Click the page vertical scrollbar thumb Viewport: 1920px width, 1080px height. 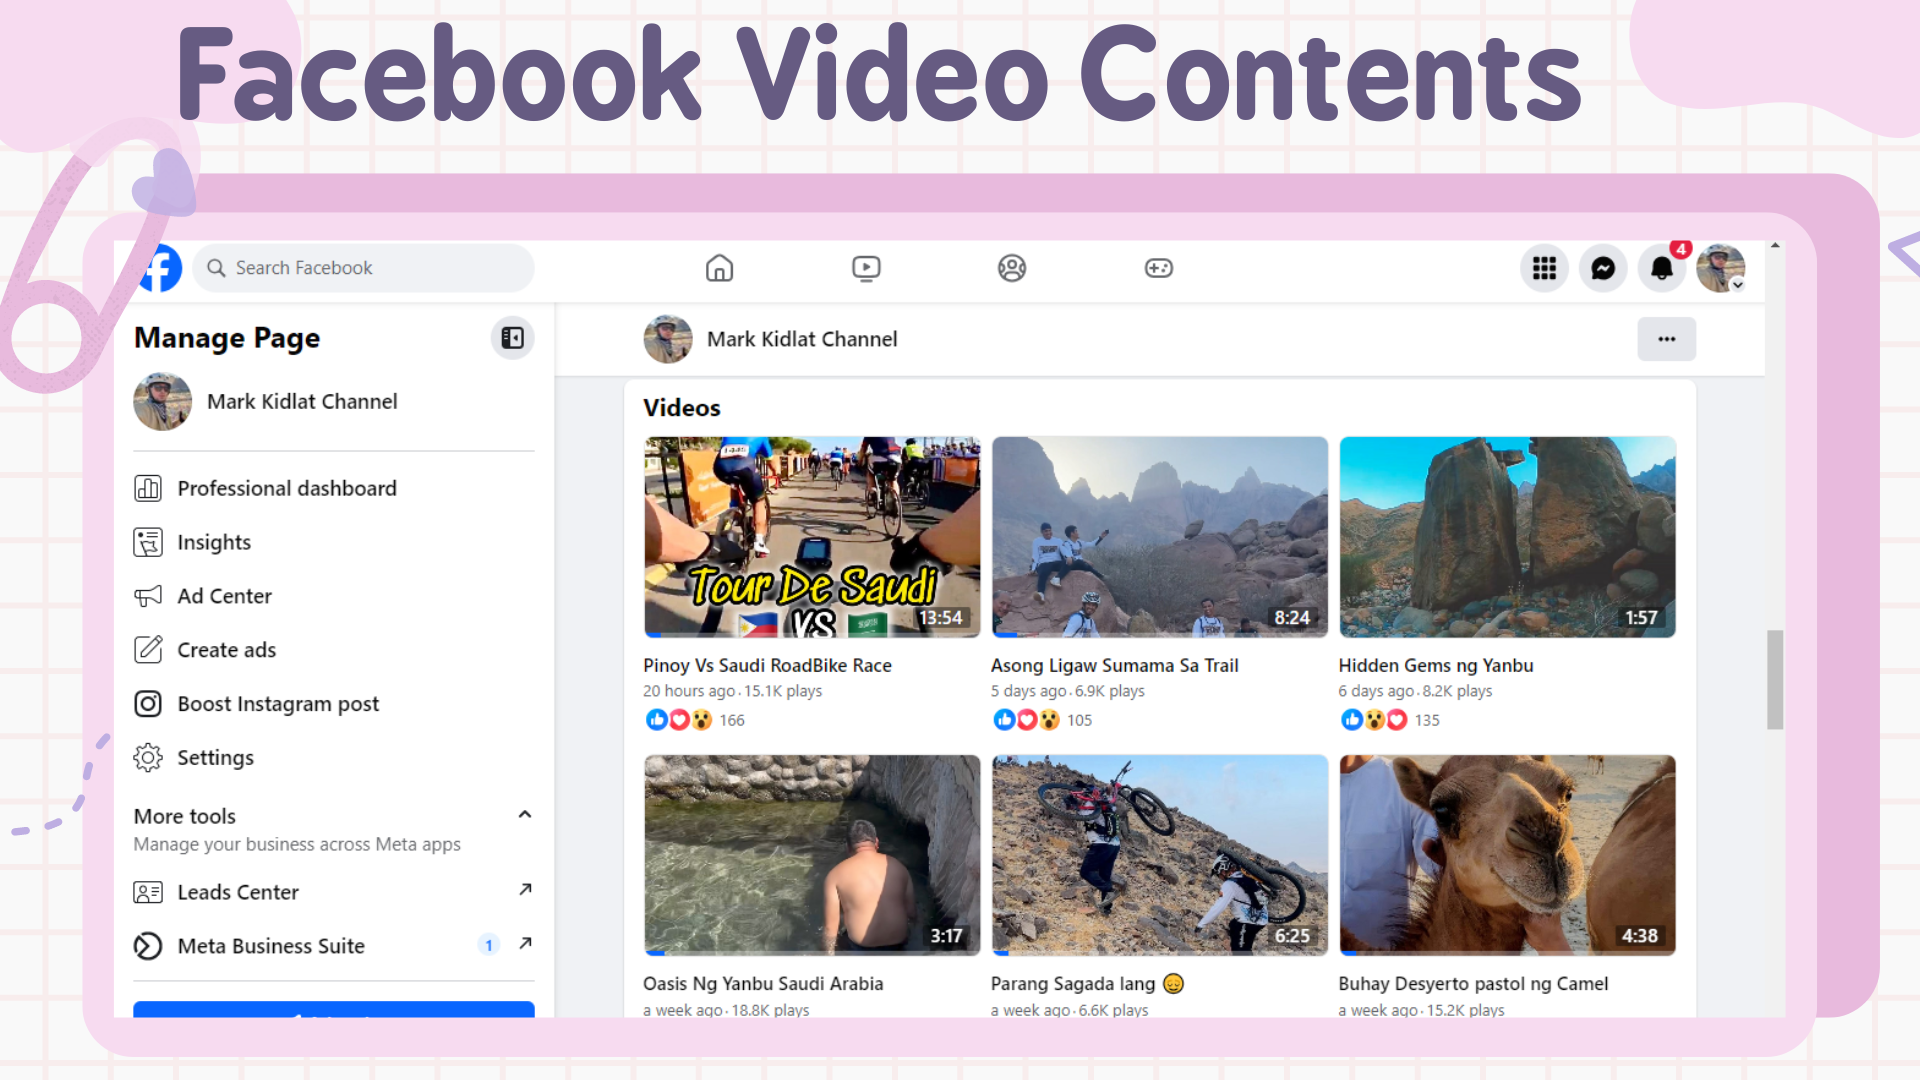point(1775,680)
